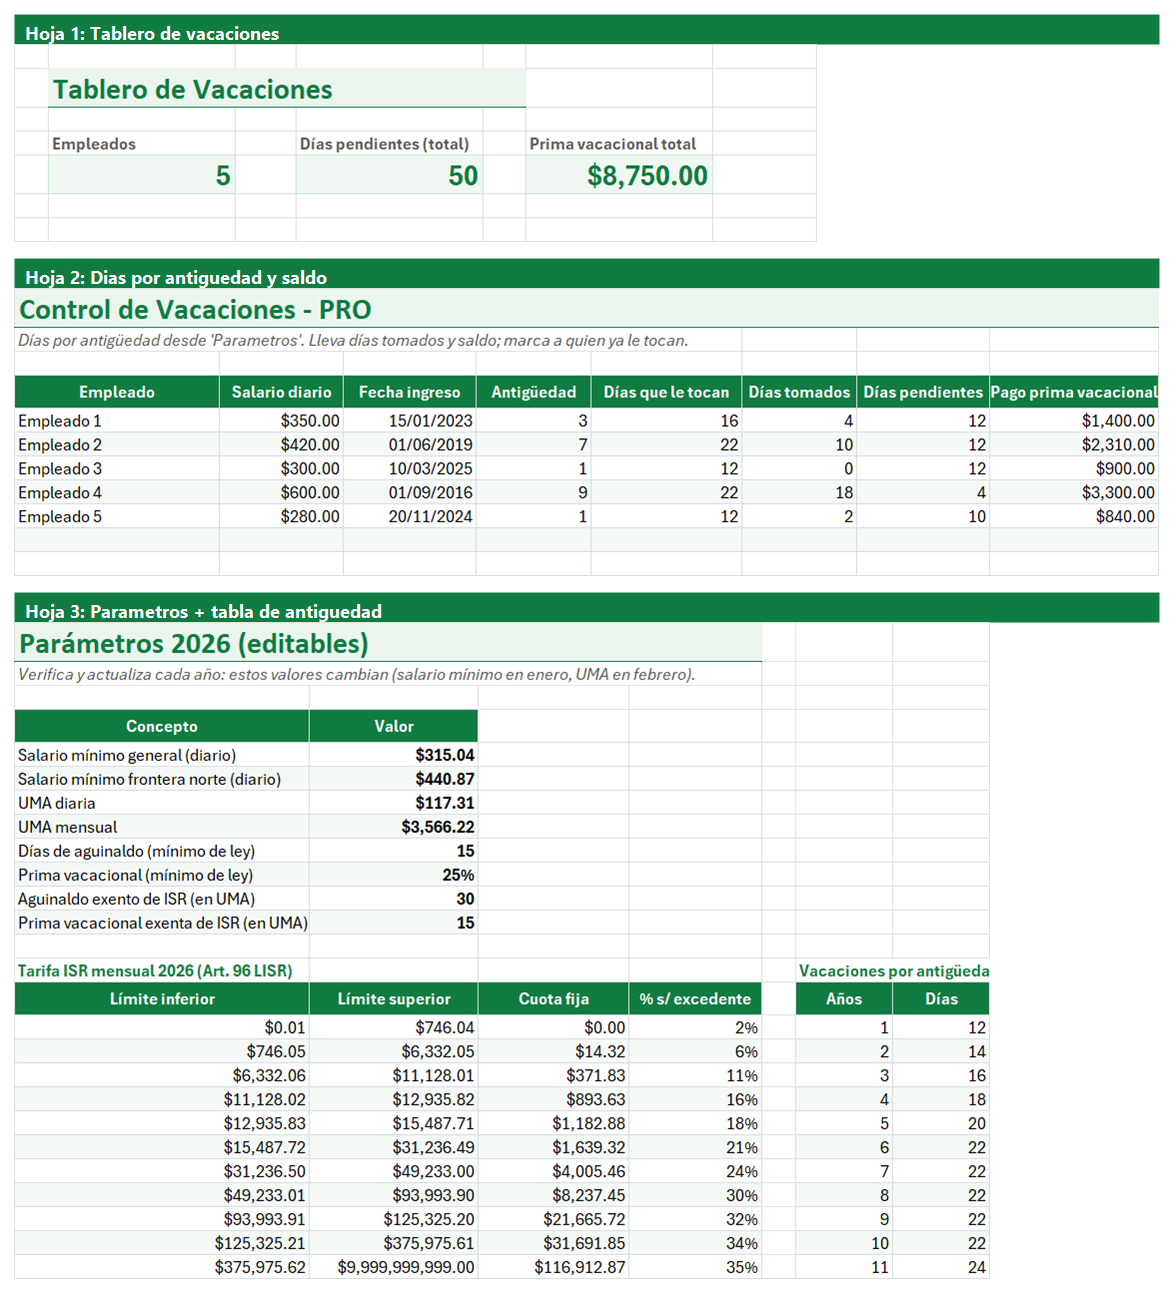
Task: Select the 'Límite superior' column header
Action: pos(394,999)
